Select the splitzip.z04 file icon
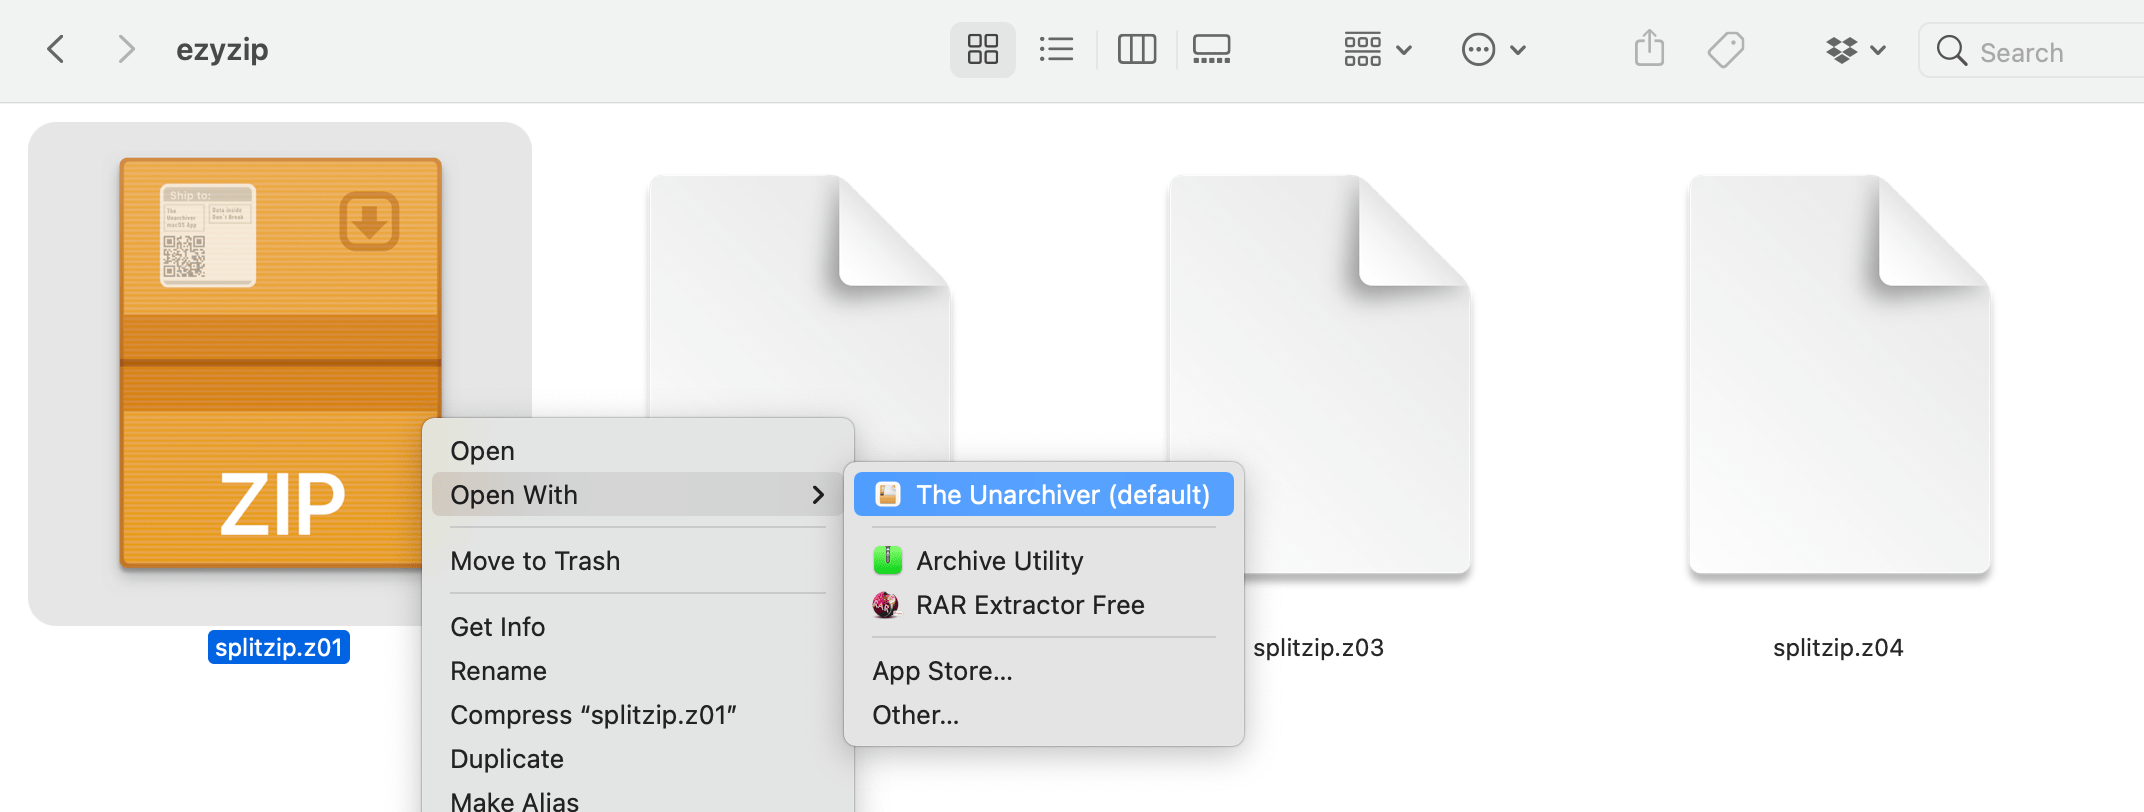Screen dimensions: 2144x812 [1839, 374]
